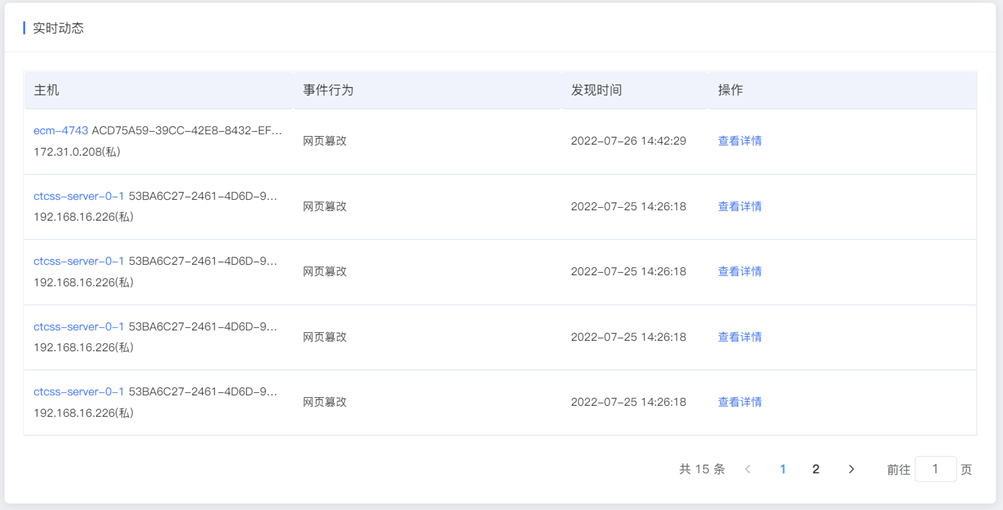Click 查看详情 in the second row
Screen dimensions: 1003x510
[x=739, y=206]
